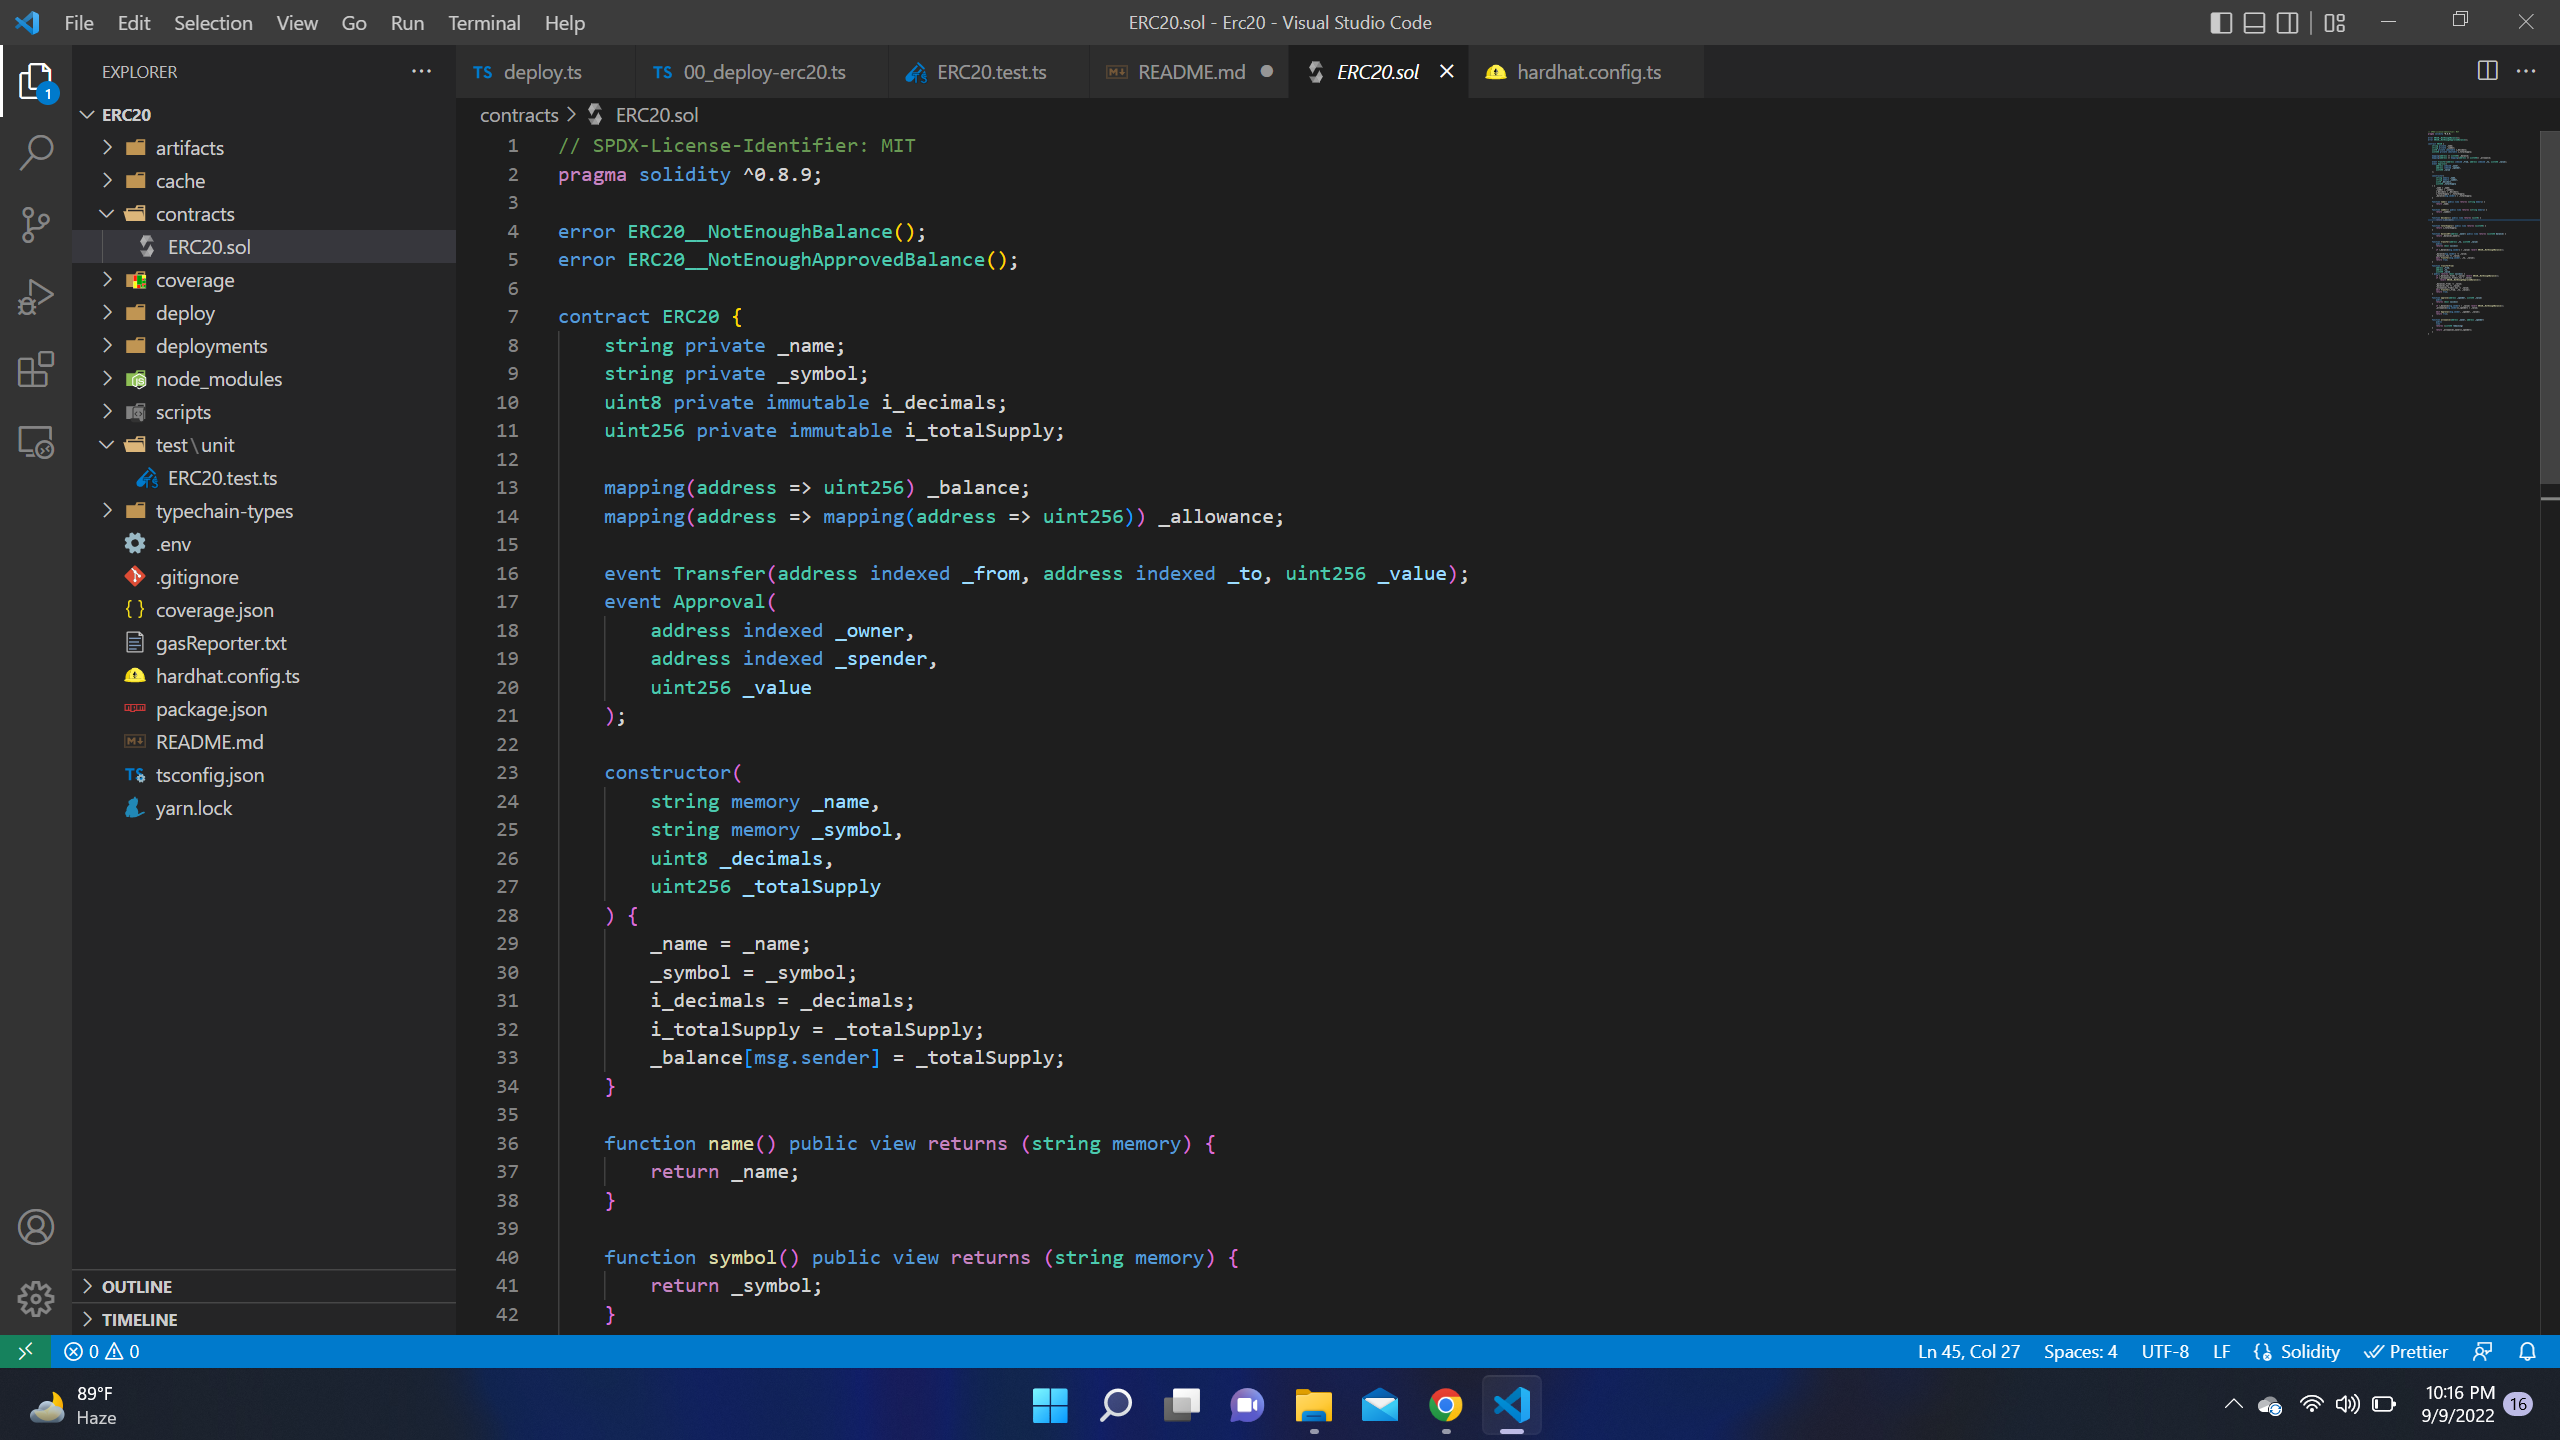The height and width of the screenshot is (1440, 2560).
Task: Collapse the contracts folder
Action: [x=194, y=214]
